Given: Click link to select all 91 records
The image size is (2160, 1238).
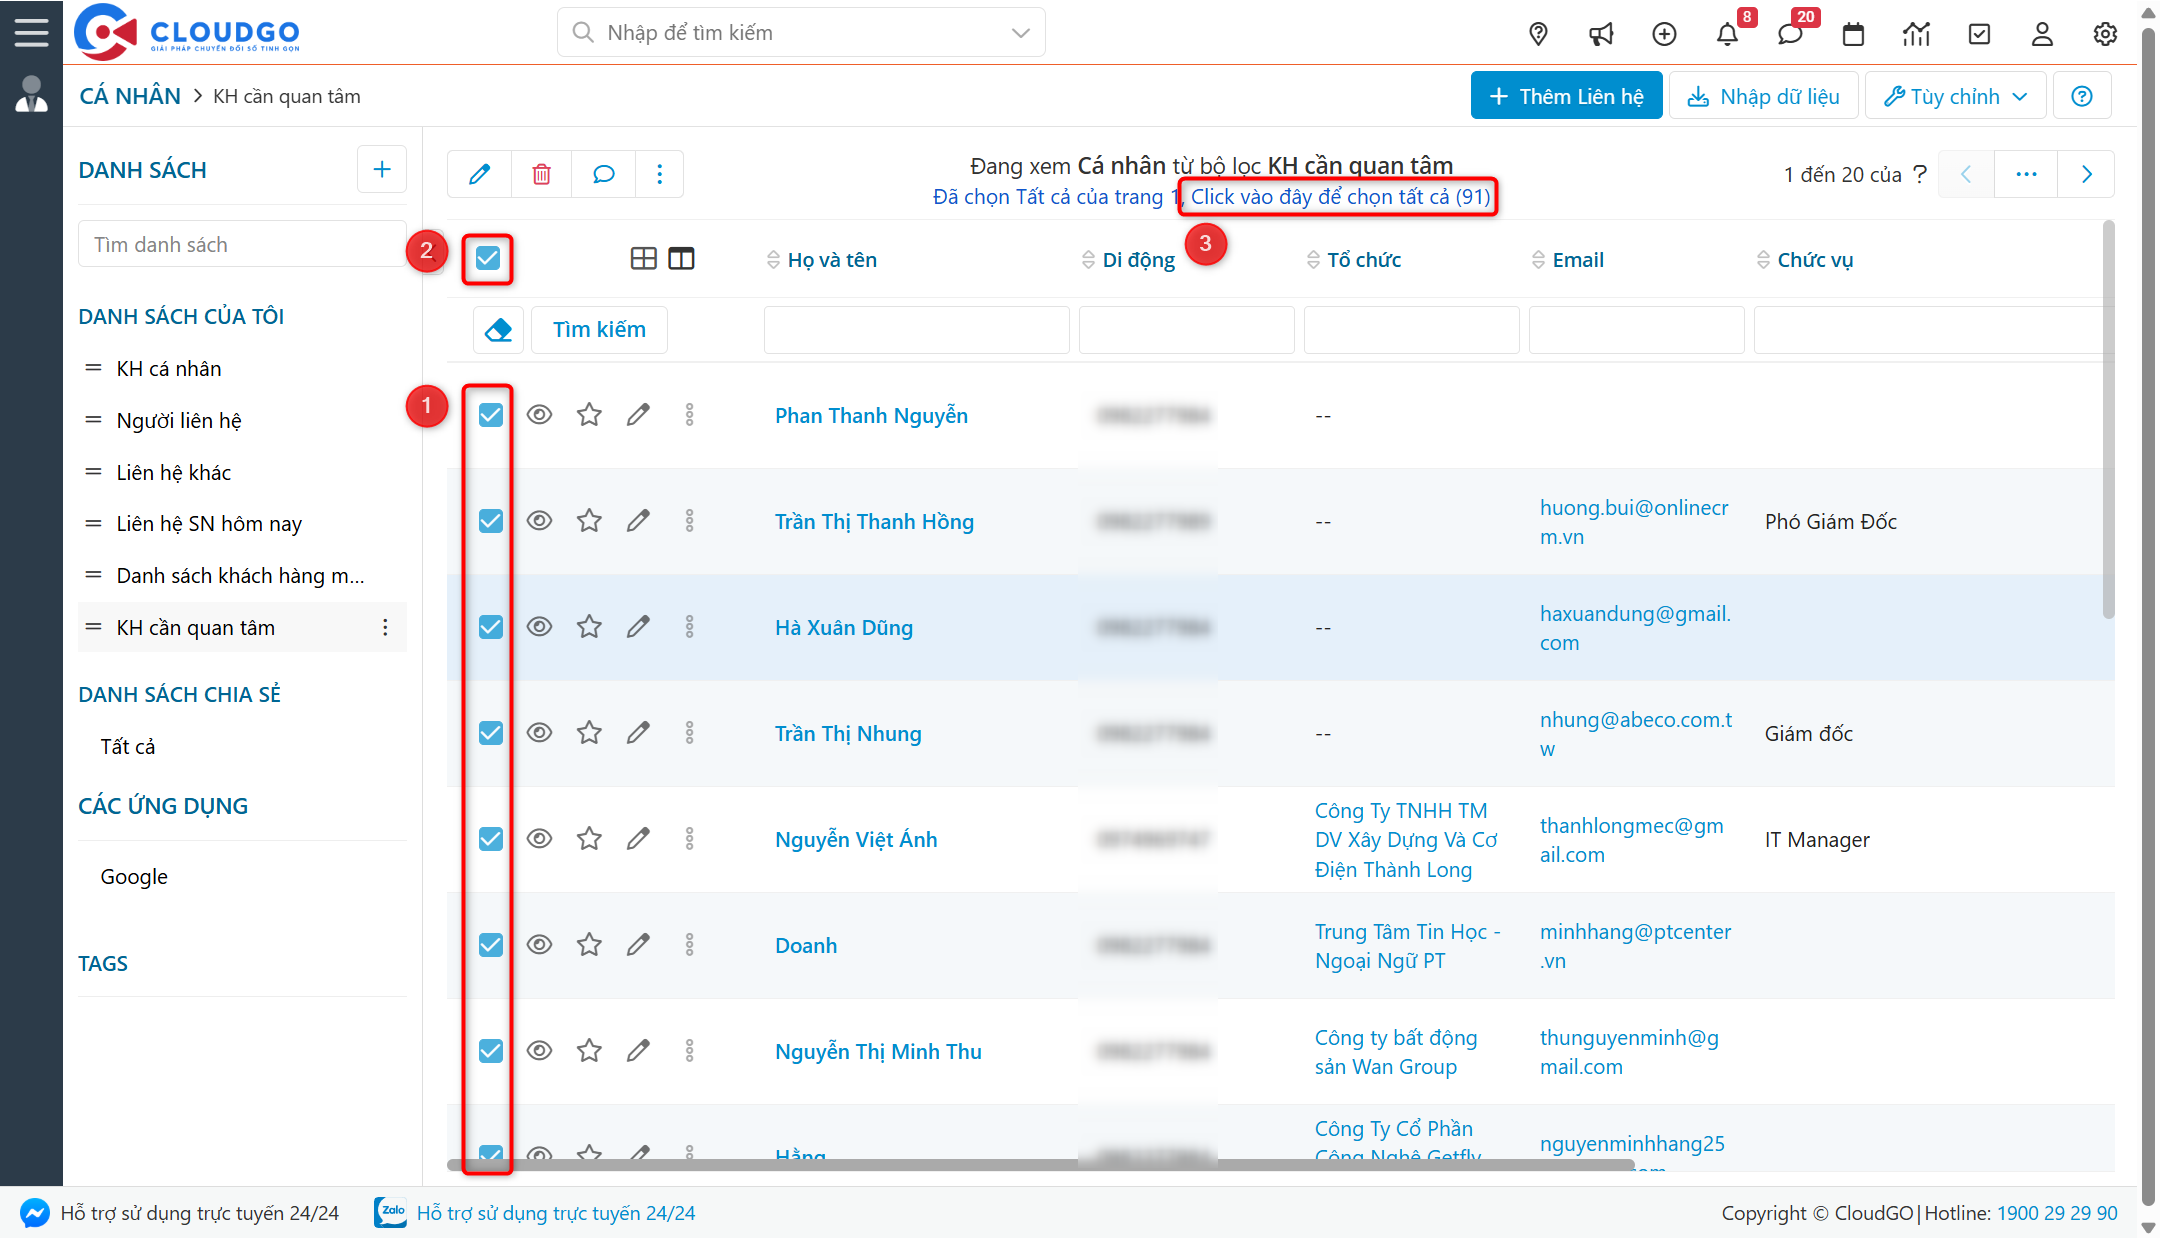Looking at the screenshot, I should coord(1340,197).
